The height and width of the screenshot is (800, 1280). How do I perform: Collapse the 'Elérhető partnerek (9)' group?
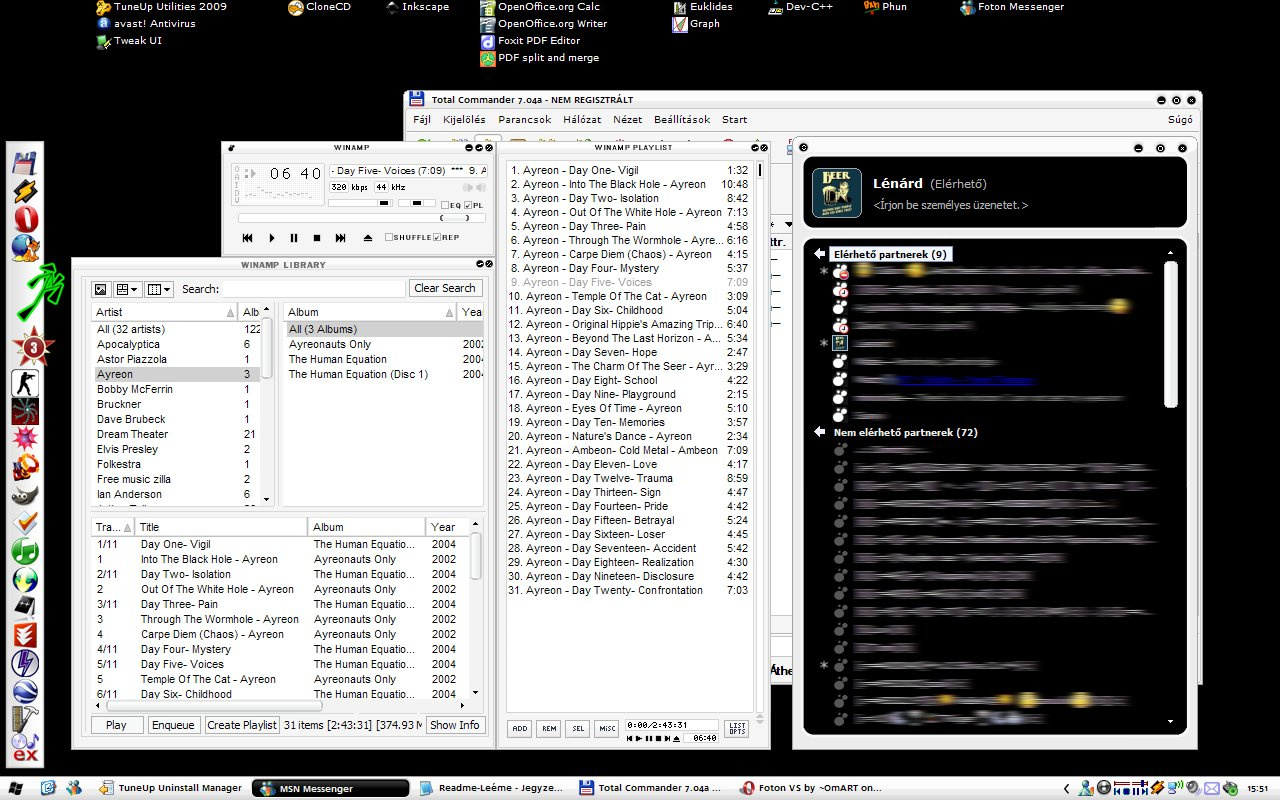coord(820,254)
